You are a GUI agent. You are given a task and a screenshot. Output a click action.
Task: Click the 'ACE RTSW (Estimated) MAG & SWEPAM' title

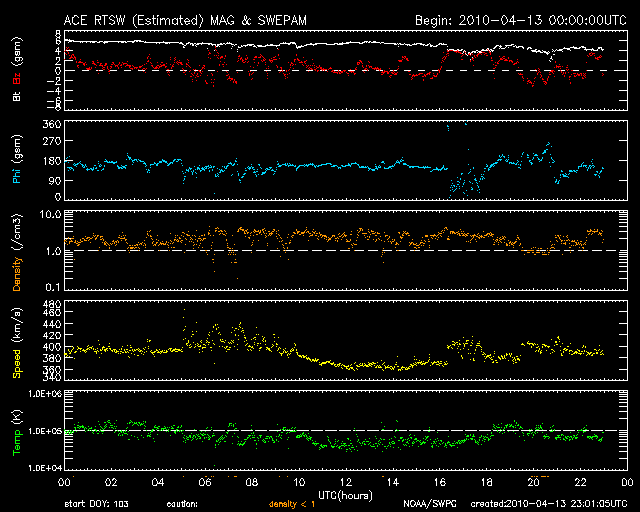[x=185, y=20]
